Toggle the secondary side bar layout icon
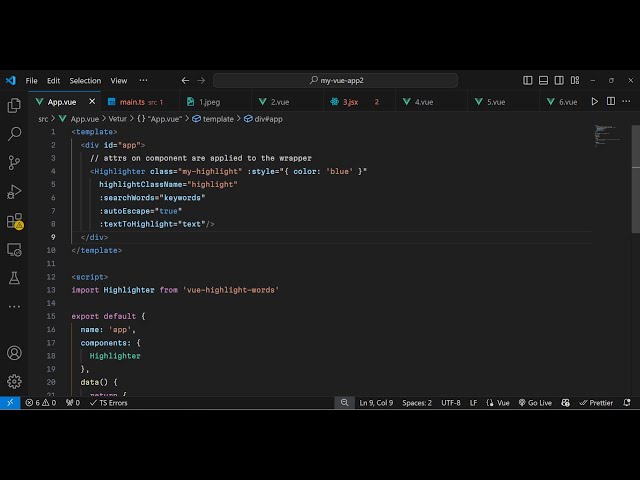This screenshot has height=480, width=640. (557, 80)
